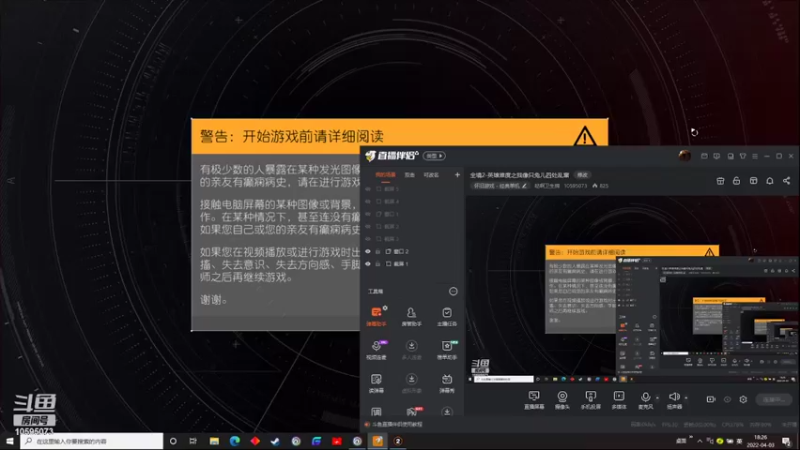Click the Windows search box
This screenshot has width=800, height=450.
92,441
